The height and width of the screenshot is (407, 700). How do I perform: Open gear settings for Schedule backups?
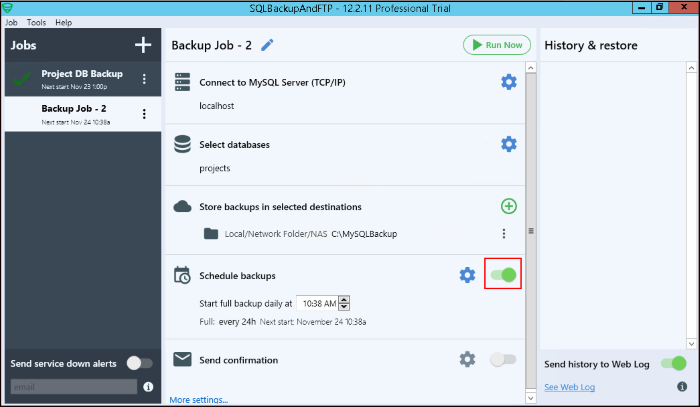click(x=467, y=275)
